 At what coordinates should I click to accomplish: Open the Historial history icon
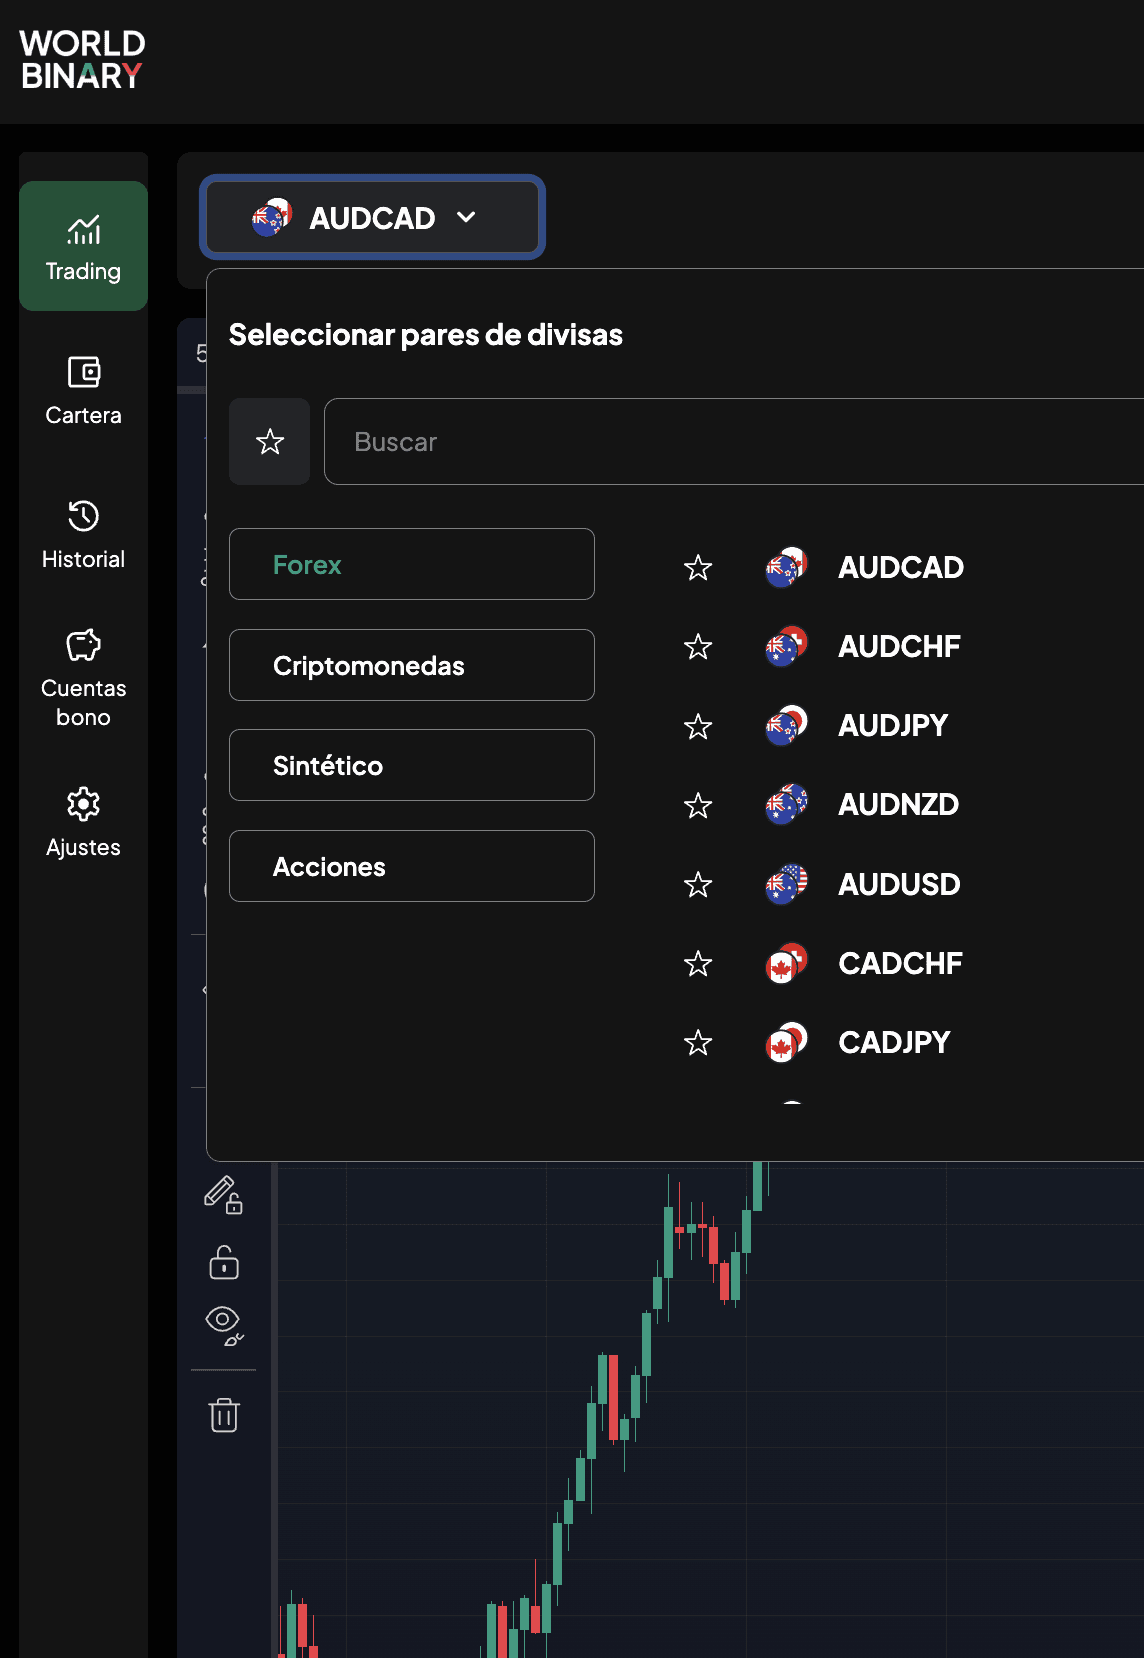coord(84,516)
